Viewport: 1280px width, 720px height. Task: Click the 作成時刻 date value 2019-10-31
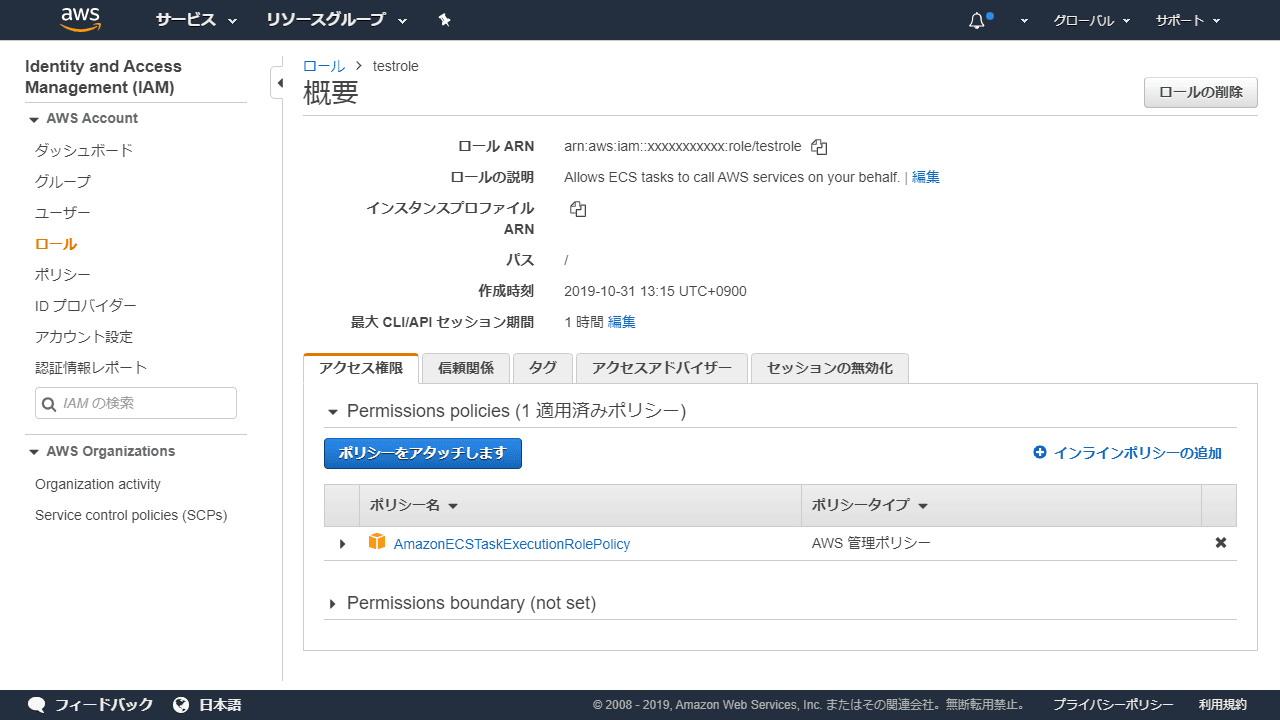[655, 291]
